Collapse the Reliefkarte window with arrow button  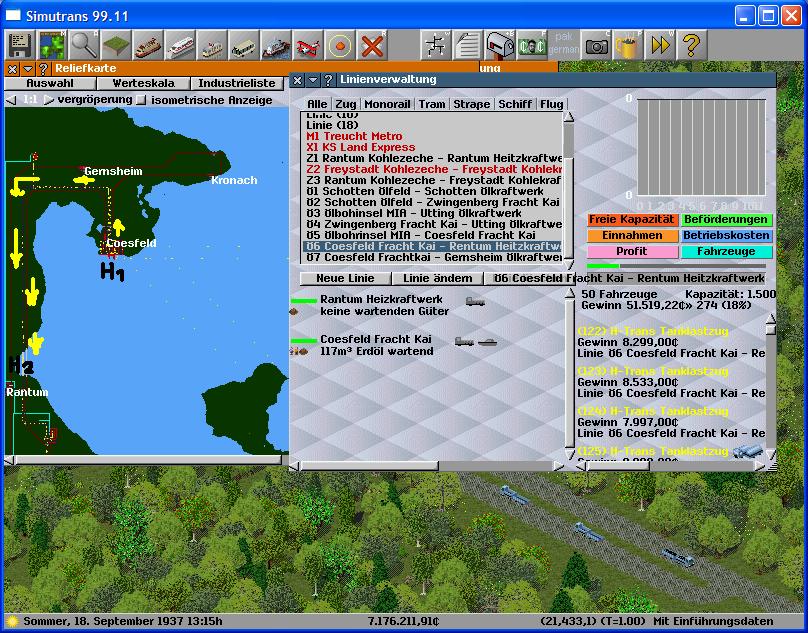click(27, 69)
